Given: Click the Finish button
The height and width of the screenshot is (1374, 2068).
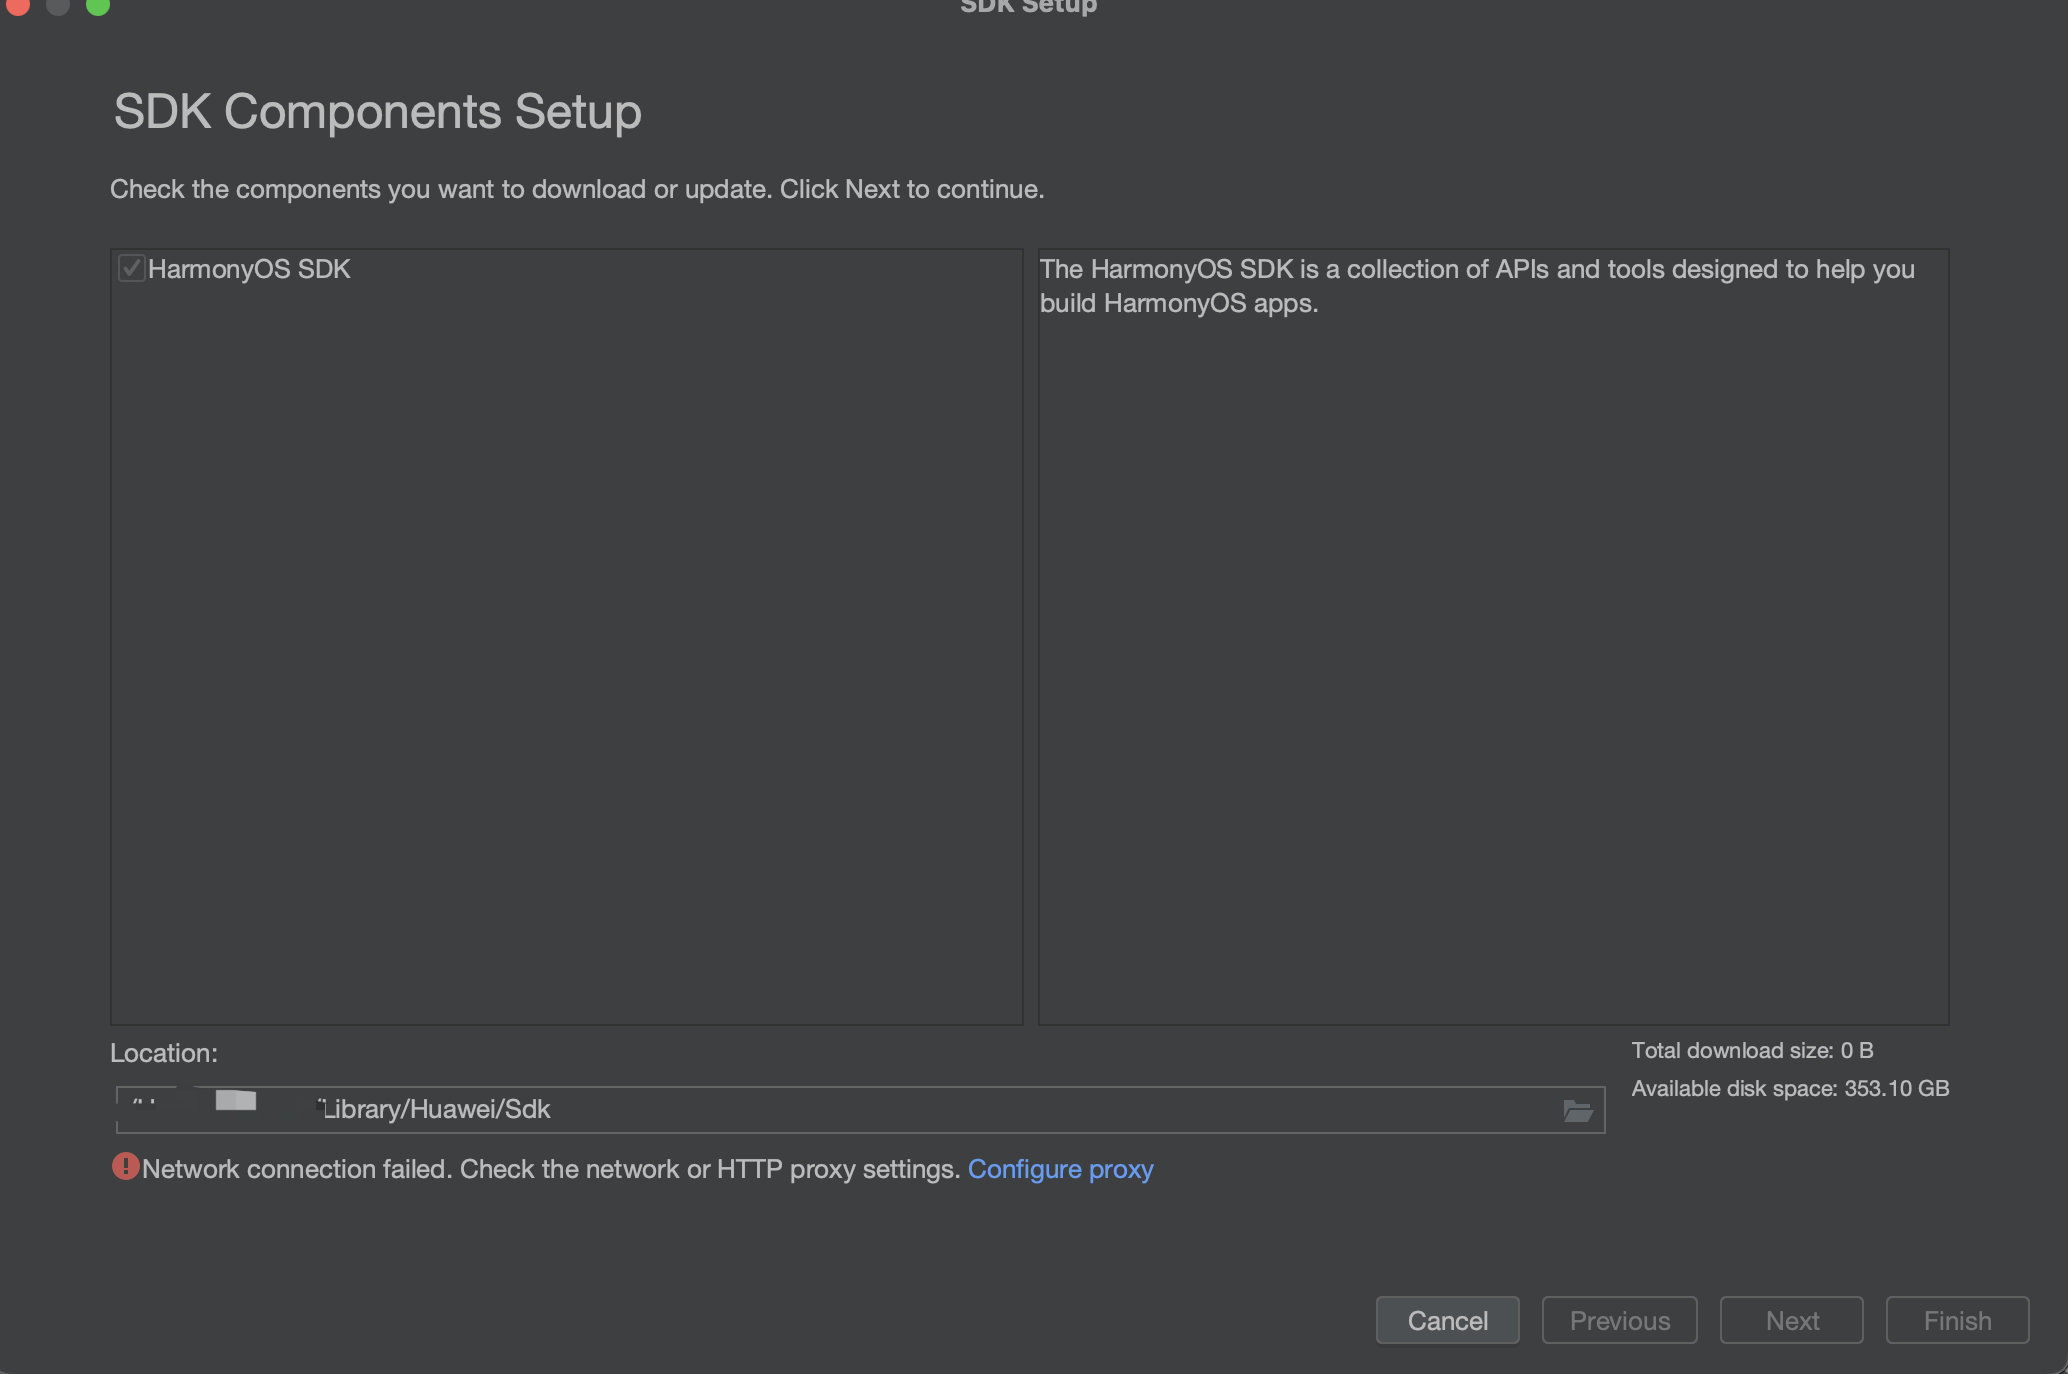Looking at the screenshot, I should (1957, 1320).
